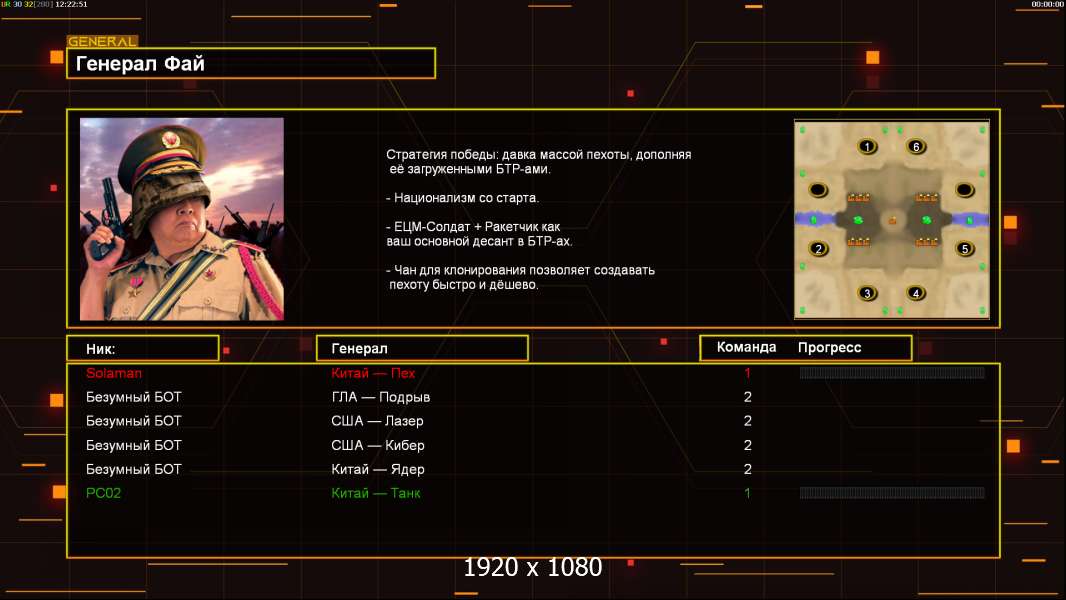
Task: Click team number 2 in the ГЛА — Подрыв row
Action: 748,397
